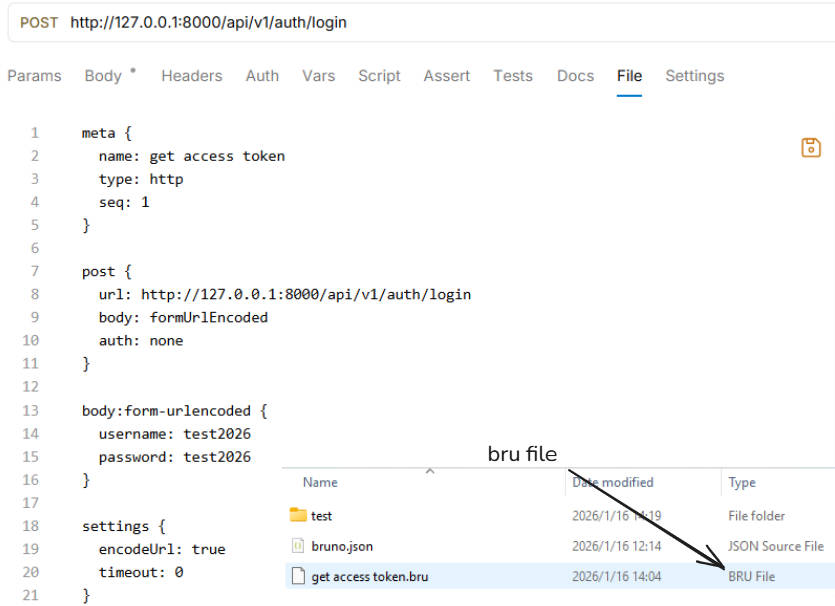Switch to the Script tab
Image resolution: width=835 pixels, height=606 pixels.
379,76
